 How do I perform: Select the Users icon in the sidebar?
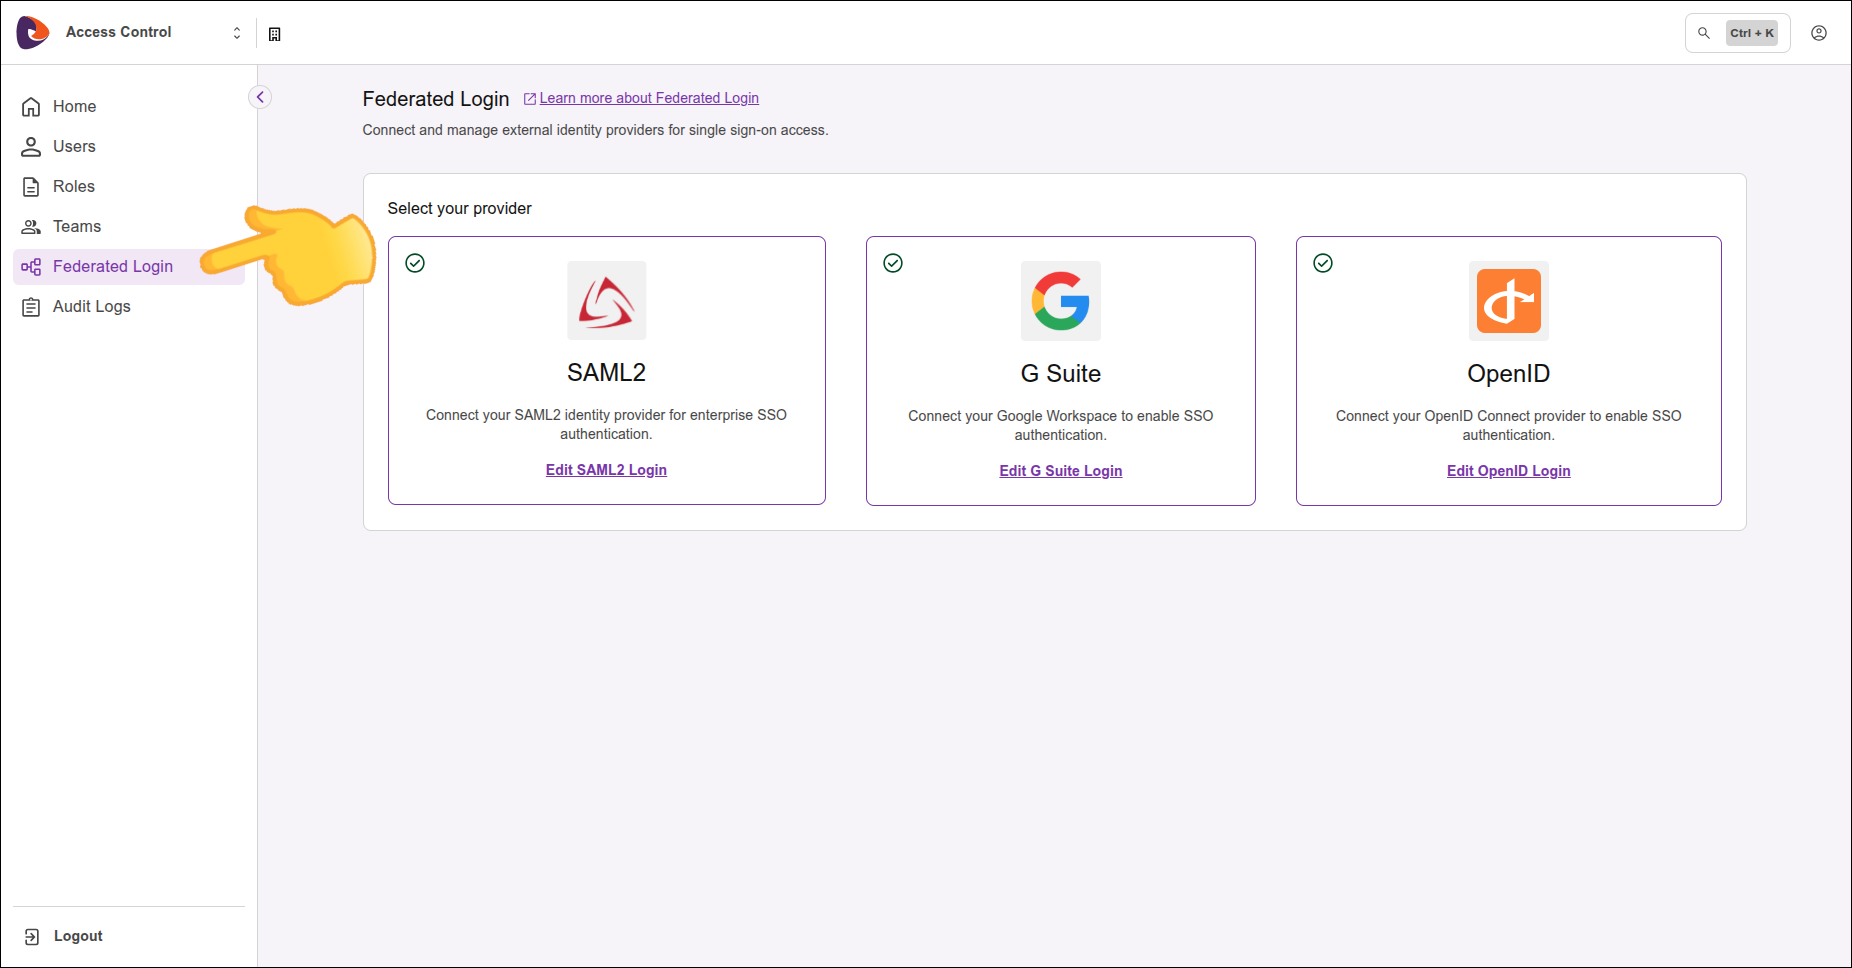click(x=31, y=146)
